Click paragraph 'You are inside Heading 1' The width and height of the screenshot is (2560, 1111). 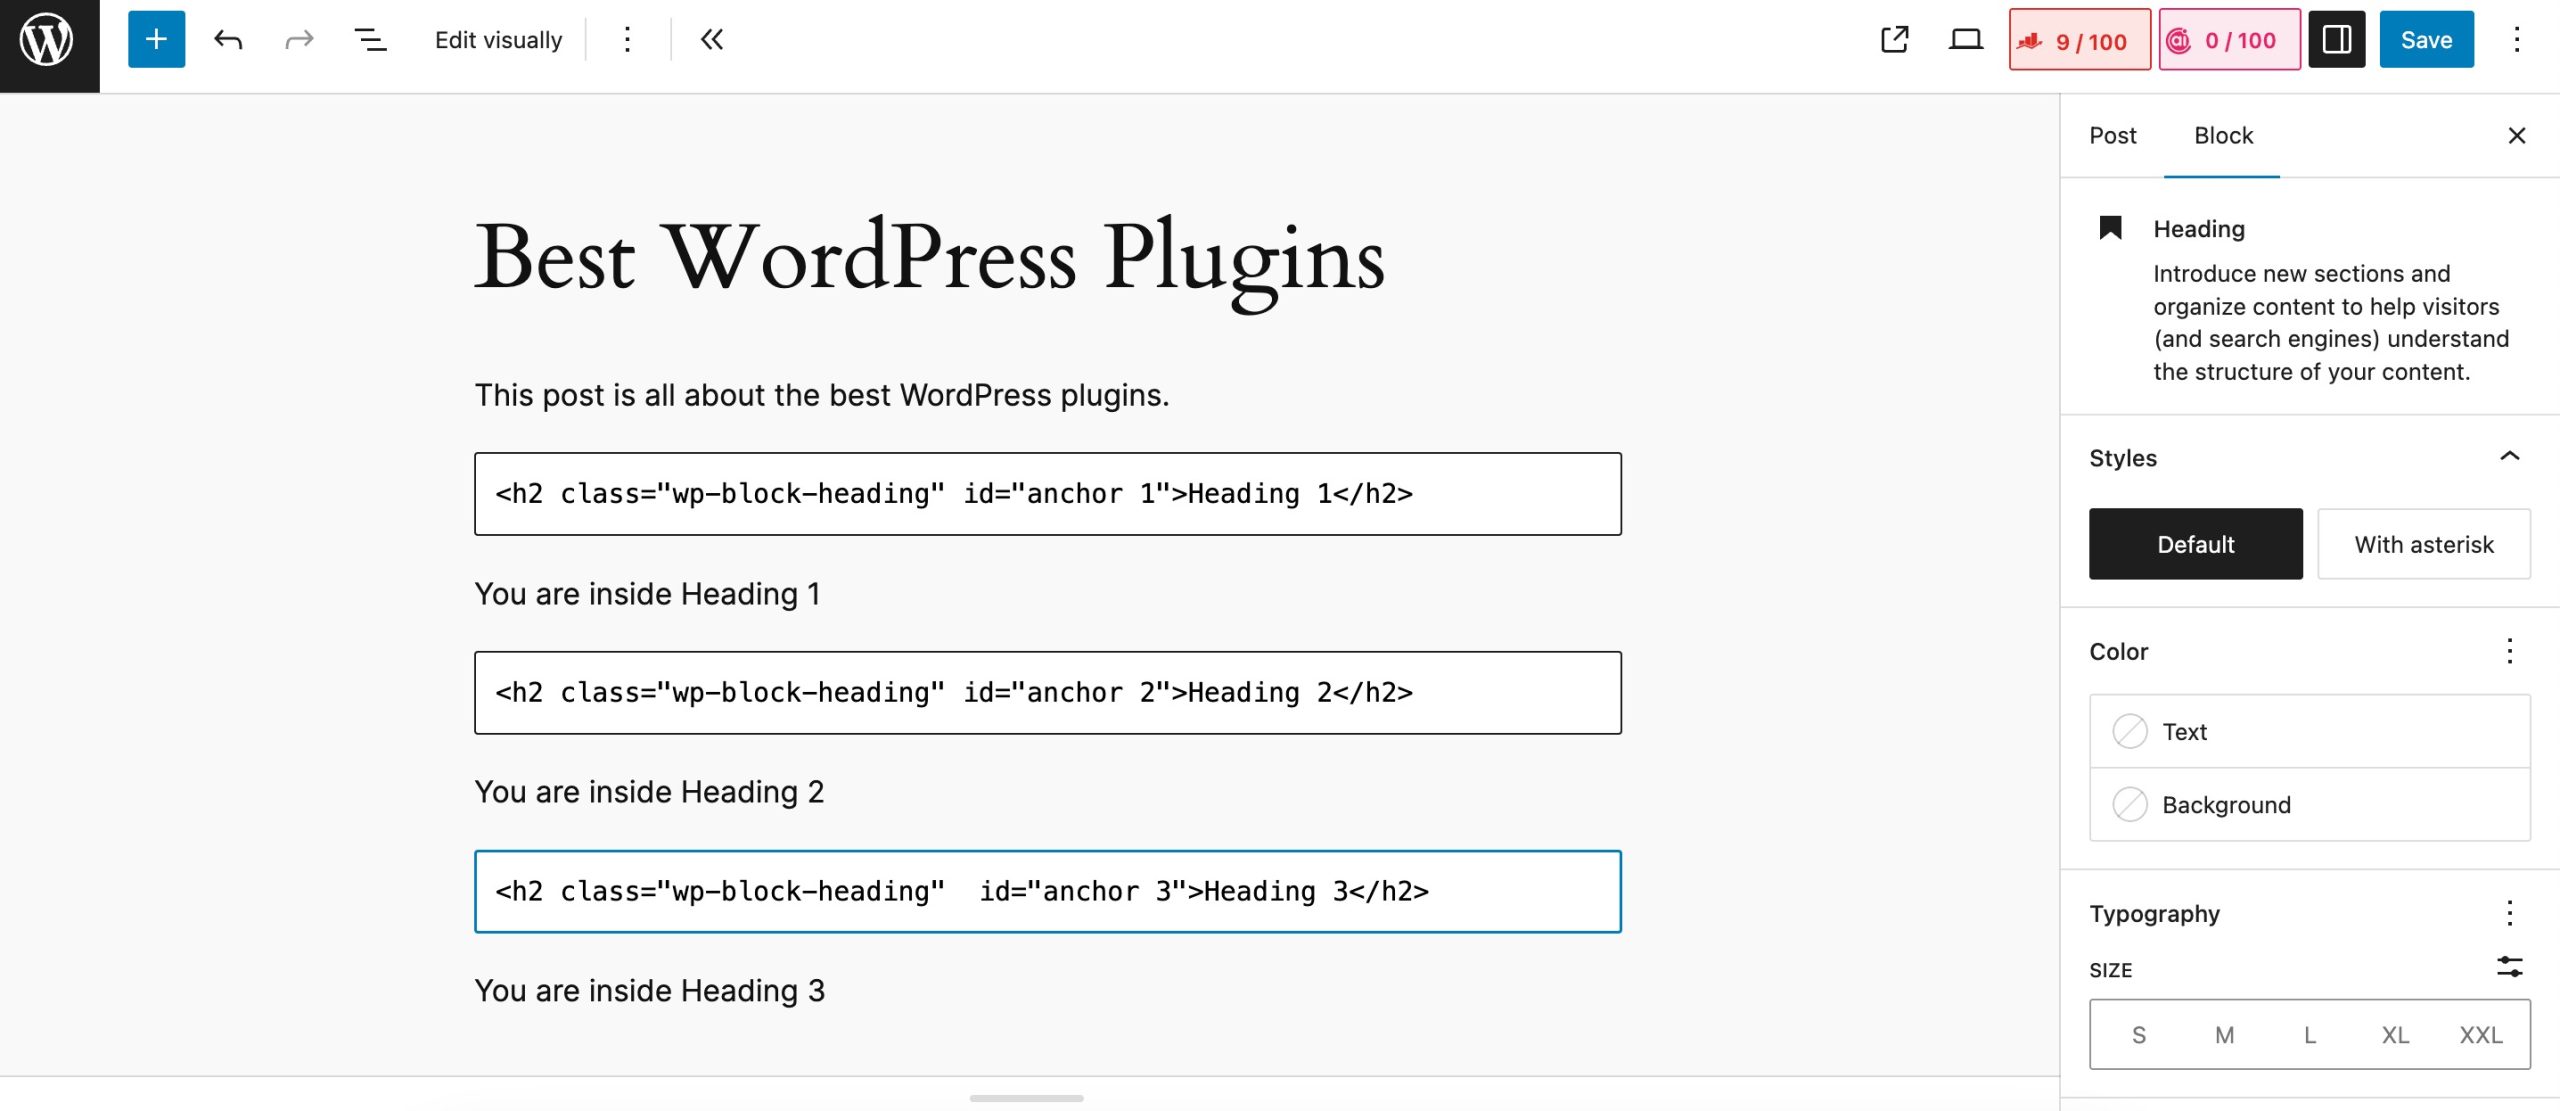pyautogui.click(x=647, y=594)
